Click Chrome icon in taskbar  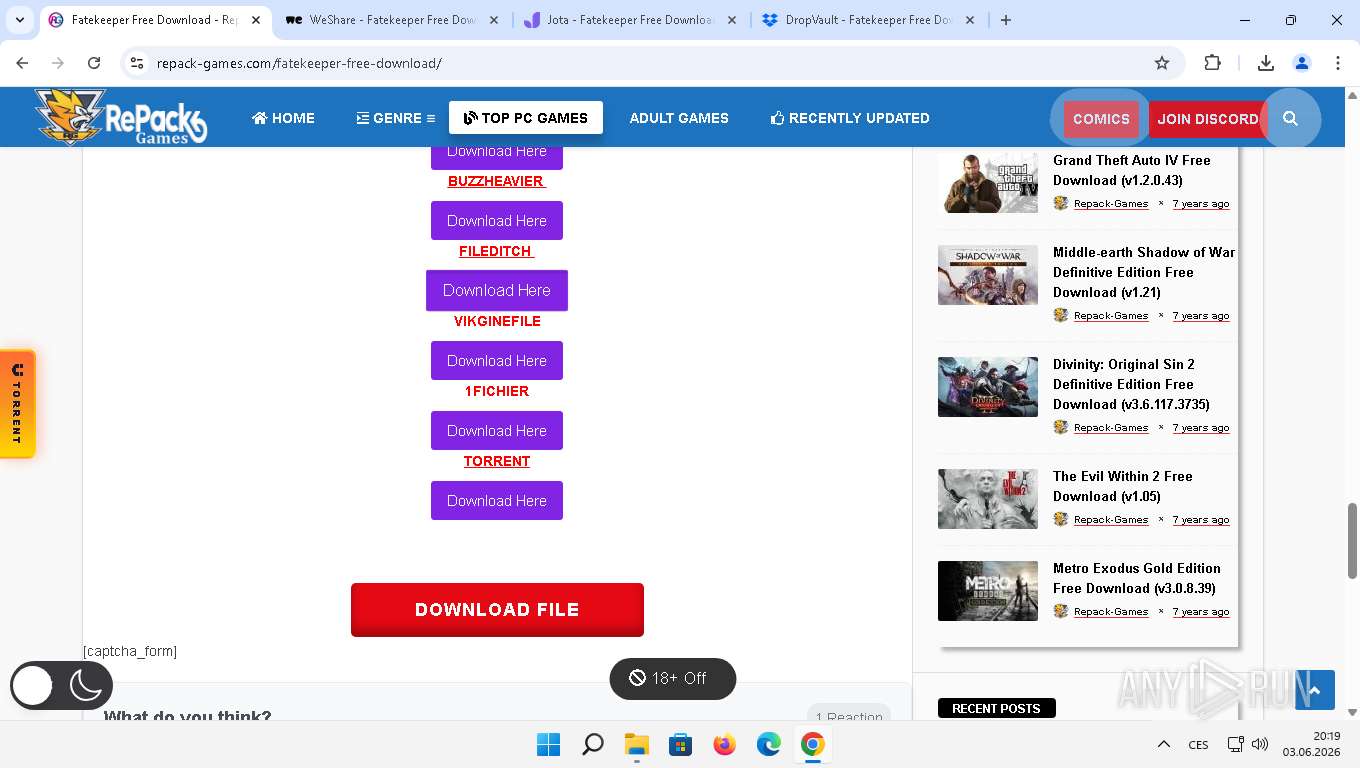813,745
